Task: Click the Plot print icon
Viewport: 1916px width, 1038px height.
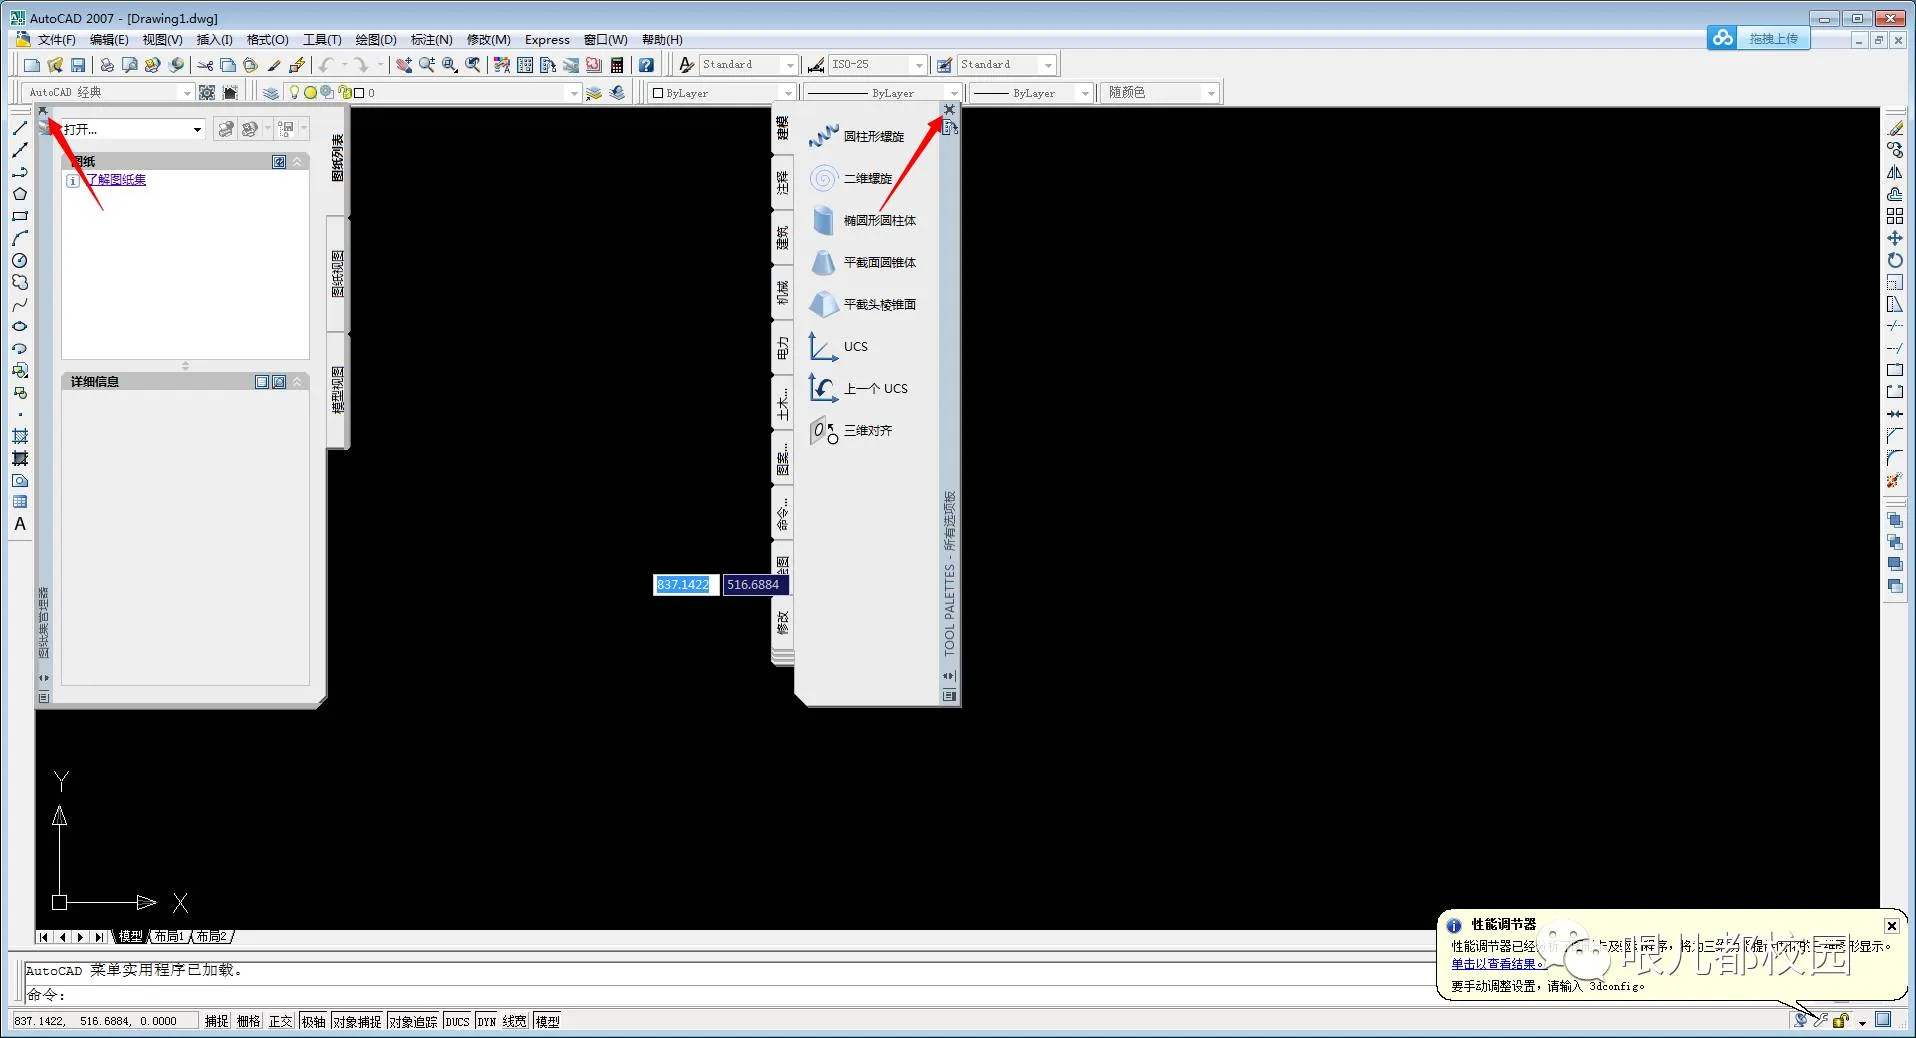Action: 107,65
